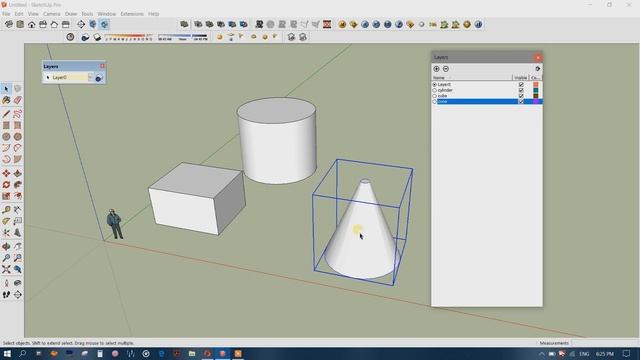Click the Windows taskbar search icon
Image resolution: width=640 pixels, height=360 pixels.
[x=22, y=353]
